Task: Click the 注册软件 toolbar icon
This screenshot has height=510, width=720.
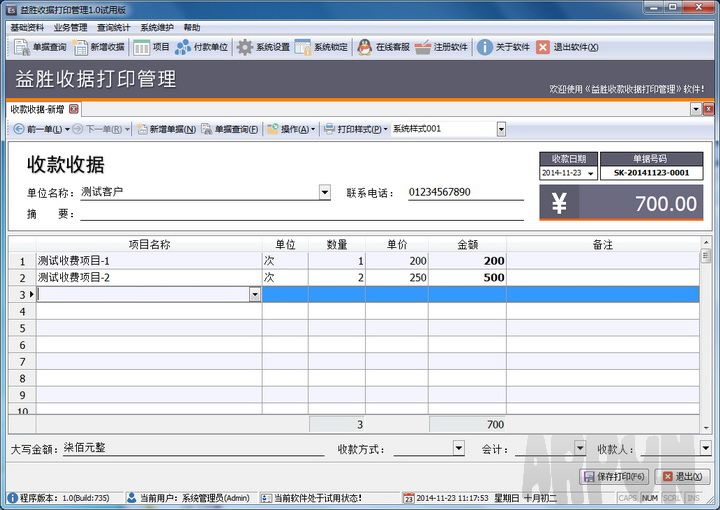Action: click(441, 47)
